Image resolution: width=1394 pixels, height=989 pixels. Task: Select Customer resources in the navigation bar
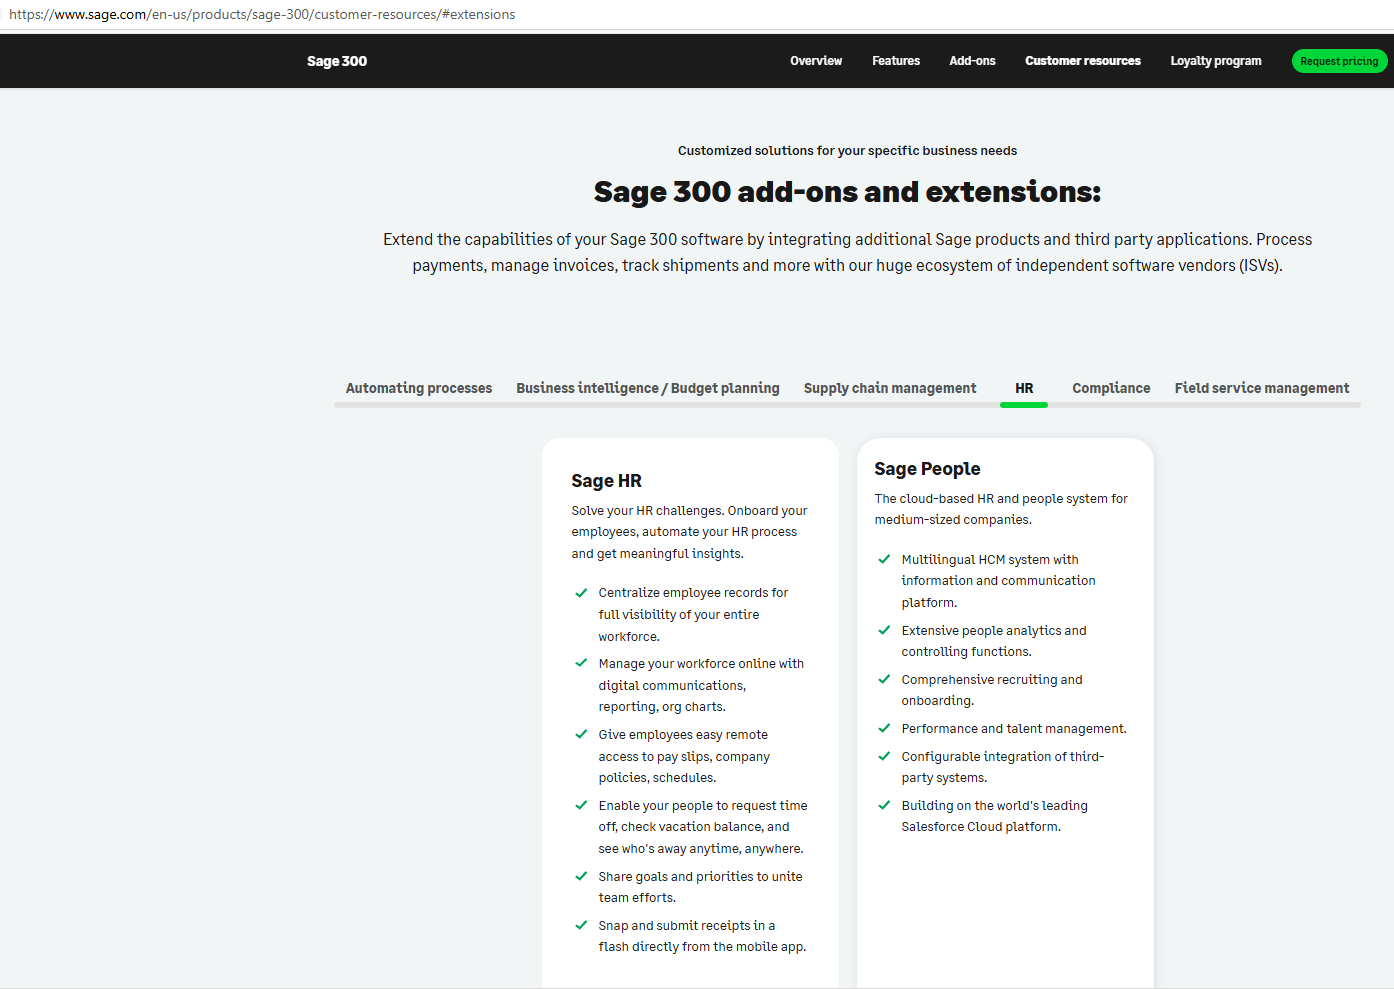[x=1083, y=61]
